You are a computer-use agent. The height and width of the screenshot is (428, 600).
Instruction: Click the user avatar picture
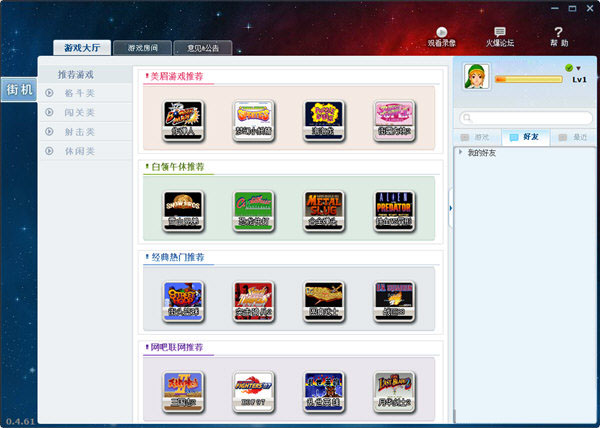coord(476,76)
